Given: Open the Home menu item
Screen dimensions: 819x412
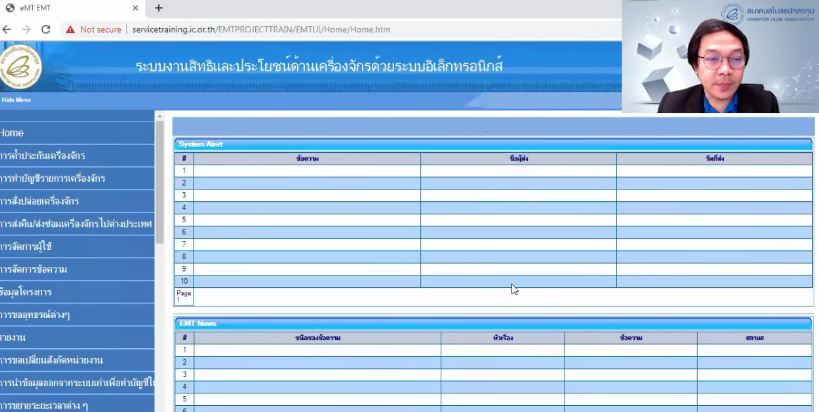Looking at the screenshot, I should click(77, 133).
